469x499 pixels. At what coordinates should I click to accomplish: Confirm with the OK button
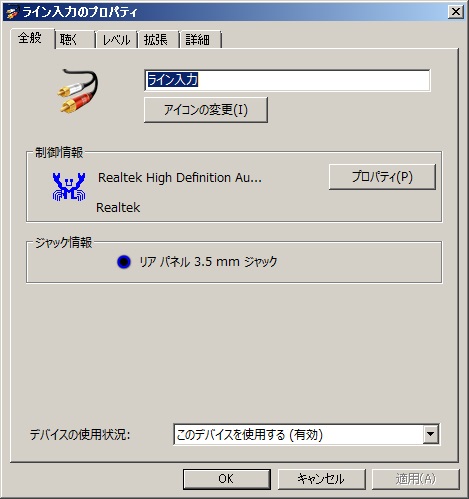pyautogui.click(x=226, y=479)
